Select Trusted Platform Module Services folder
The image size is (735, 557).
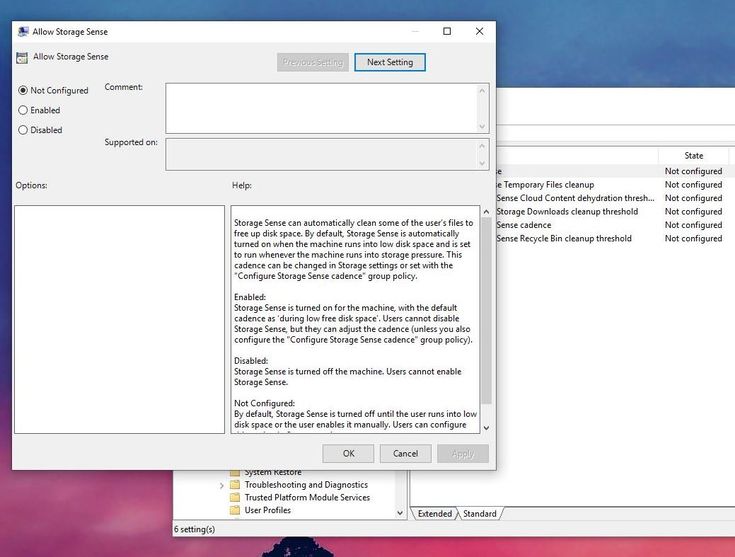pos(307,497)
